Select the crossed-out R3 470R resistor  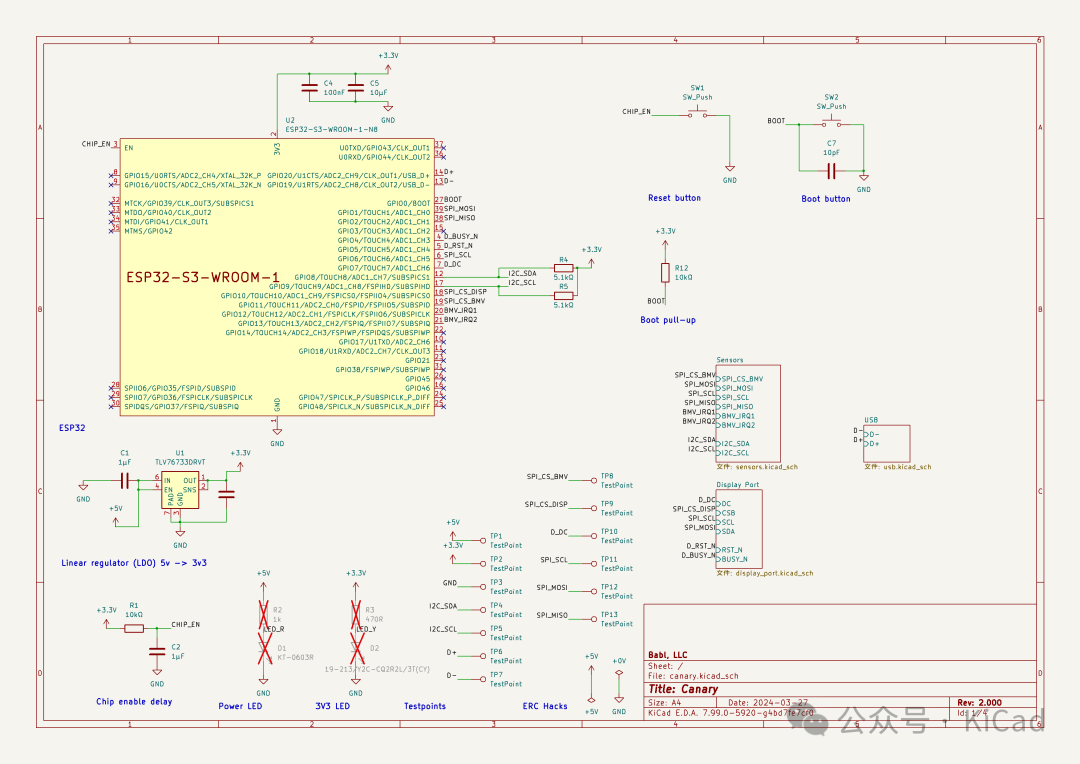click(355, 613)
